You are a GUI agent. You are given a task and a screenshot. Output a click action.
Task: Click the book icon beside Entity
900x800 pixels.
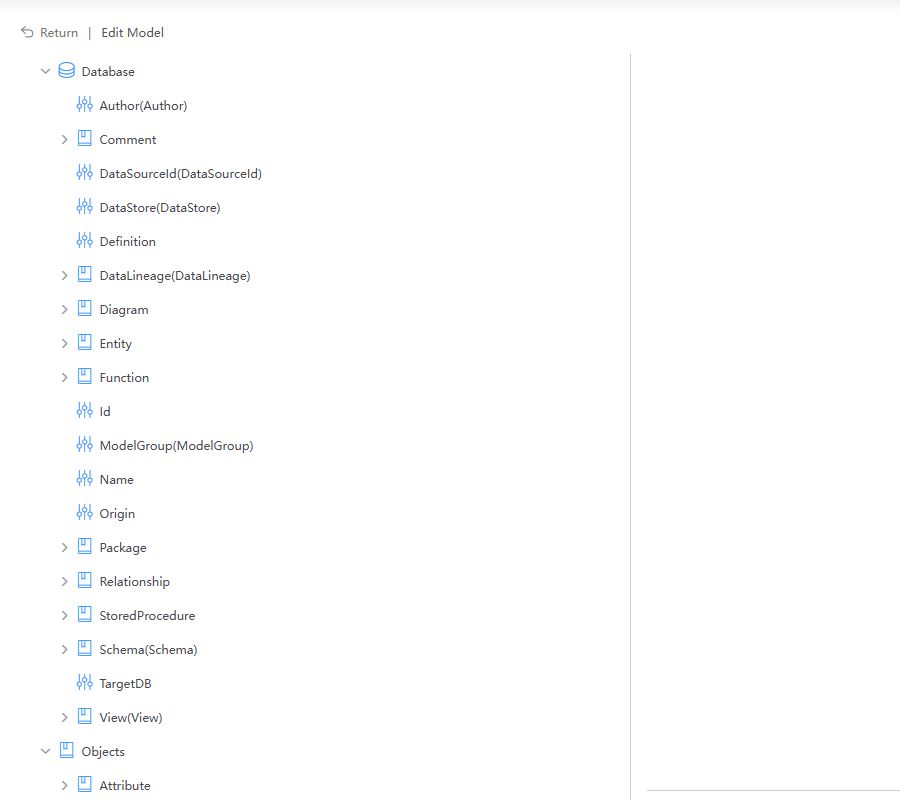point(84,342)
